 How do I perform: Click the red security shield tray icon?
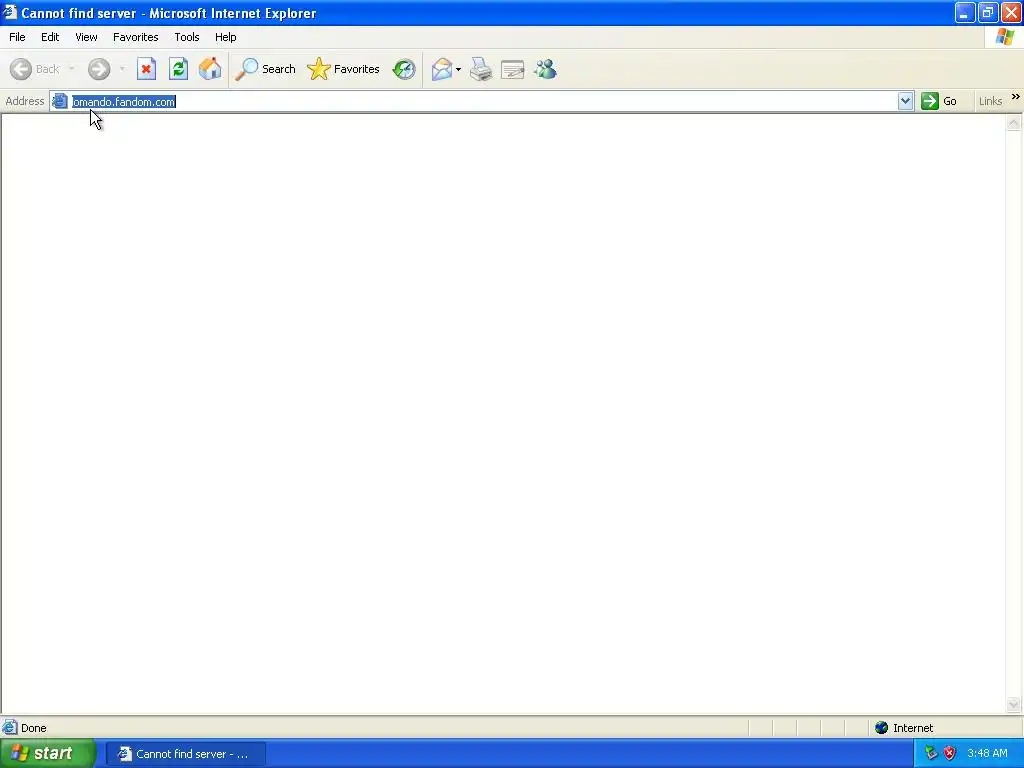[x=950, y=754]
